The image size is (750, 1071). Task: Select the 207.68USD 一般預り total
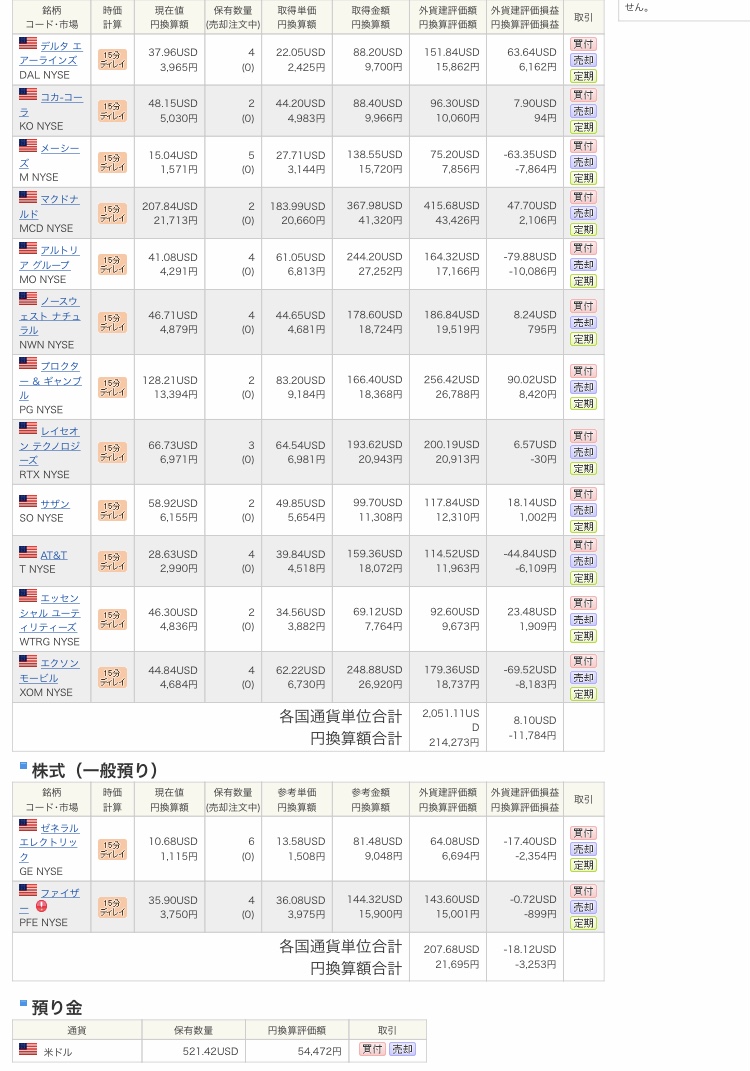[x=452, y=949]
